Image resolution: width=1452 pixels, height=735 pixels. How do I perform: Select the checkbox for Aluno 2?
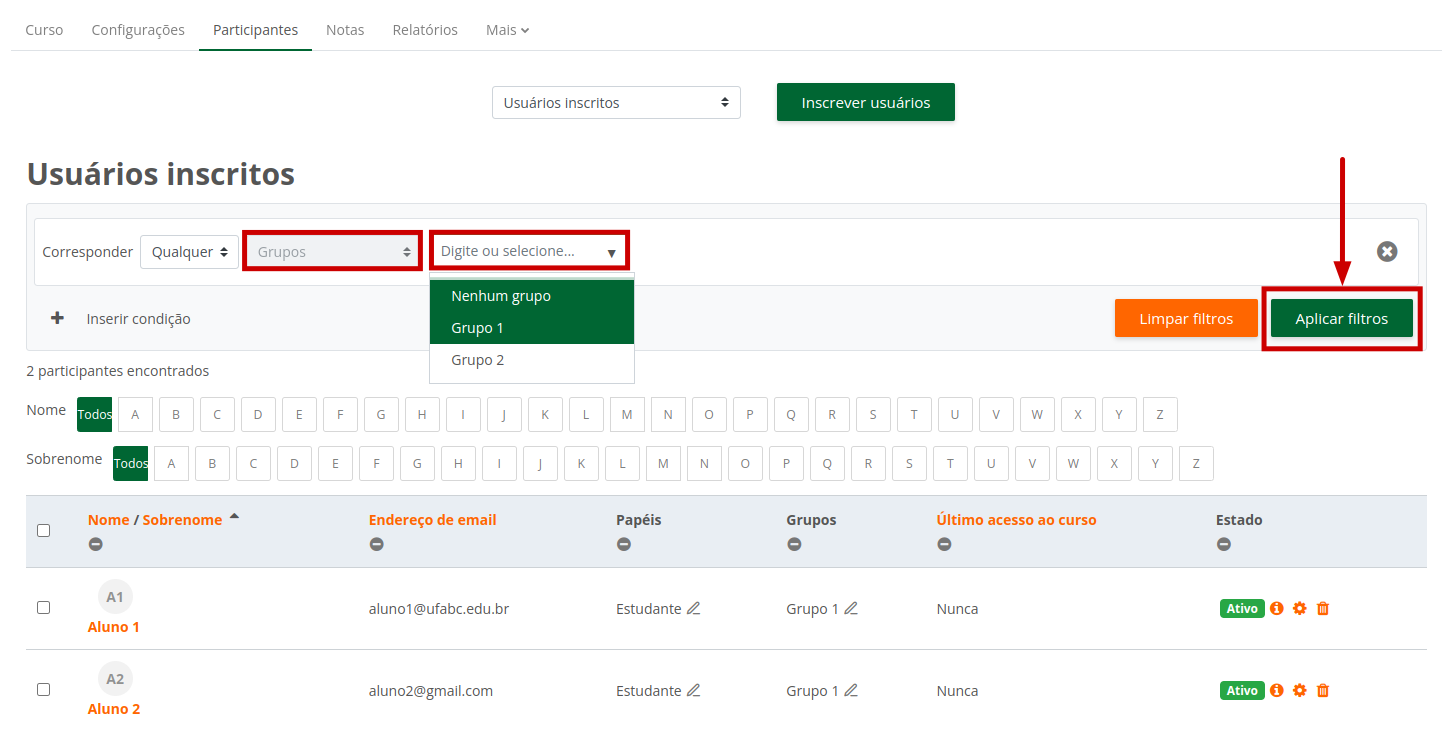coord(43,689)
